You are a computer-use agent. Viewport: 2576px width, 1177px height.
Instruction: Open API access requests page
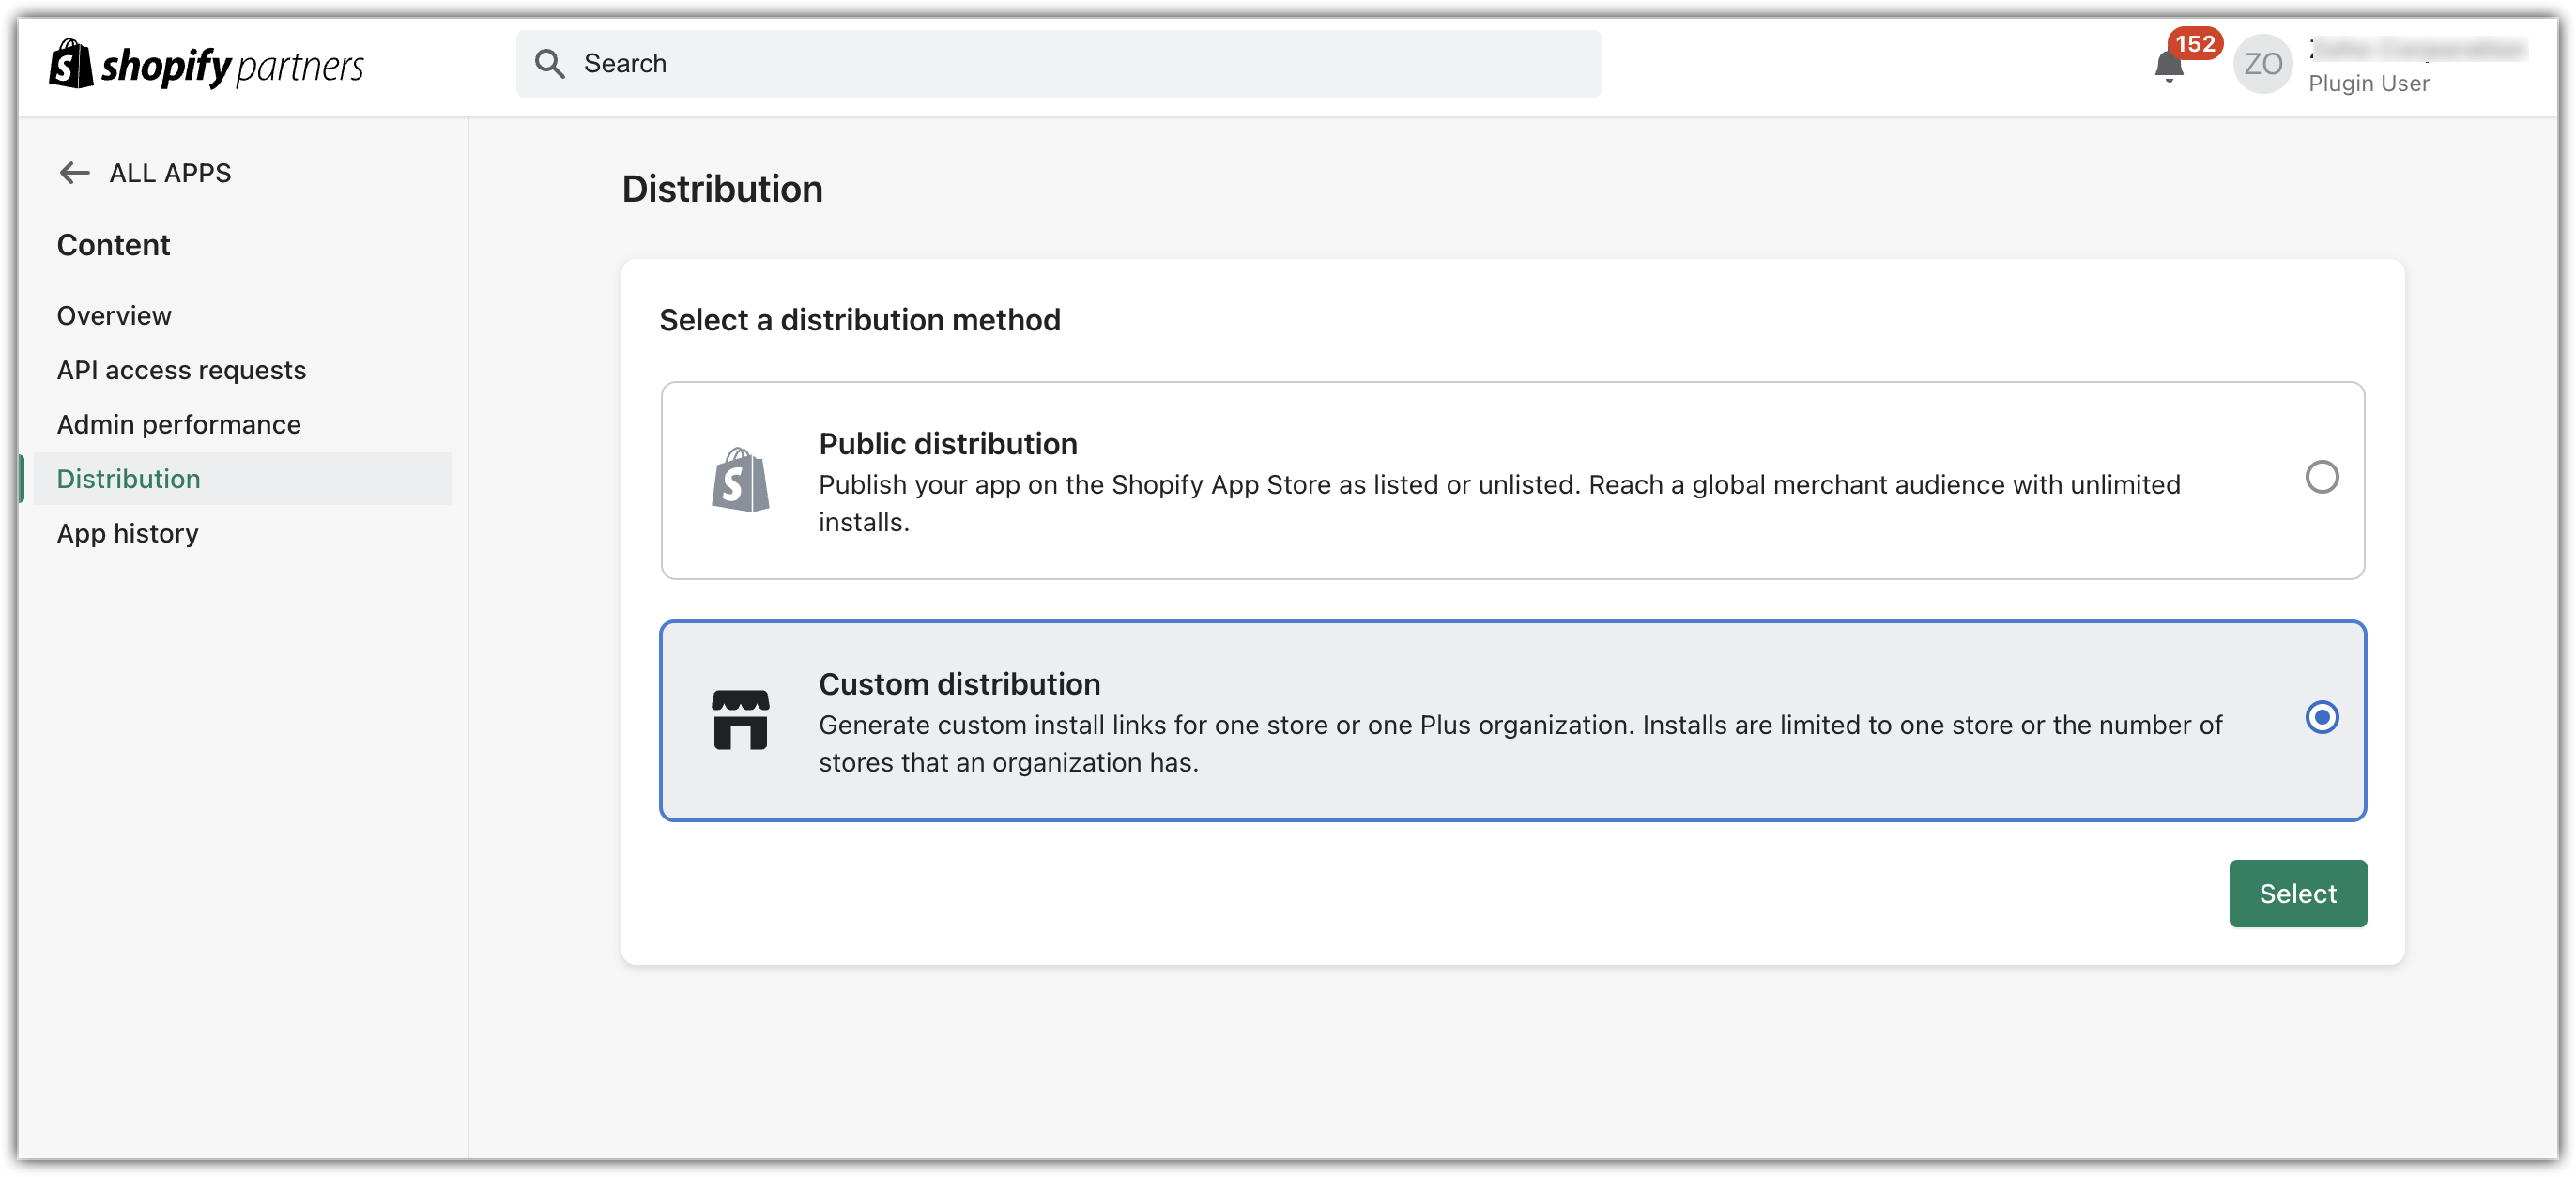181,370
